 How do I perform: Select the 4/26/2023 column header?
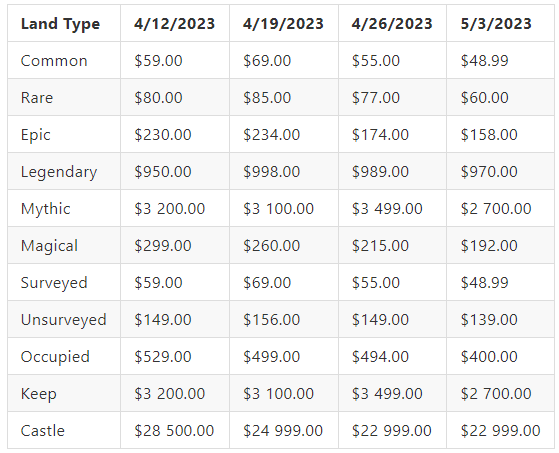(392, 24)
